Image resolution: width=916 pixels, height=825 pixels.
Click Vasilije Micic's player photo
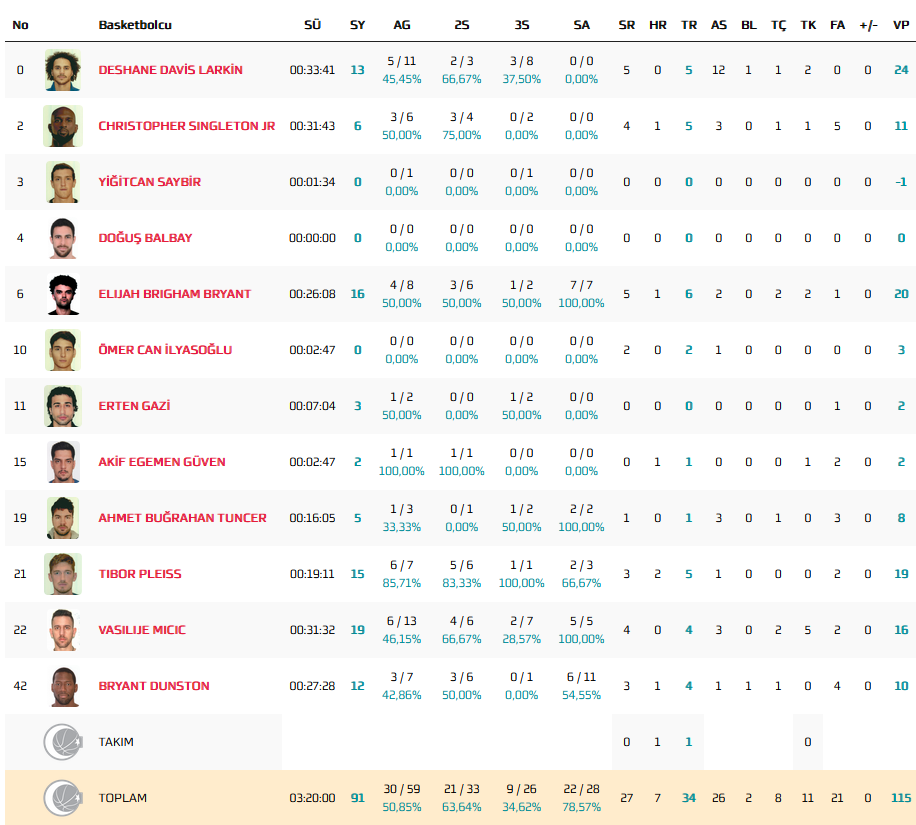(x=62, y=630)
